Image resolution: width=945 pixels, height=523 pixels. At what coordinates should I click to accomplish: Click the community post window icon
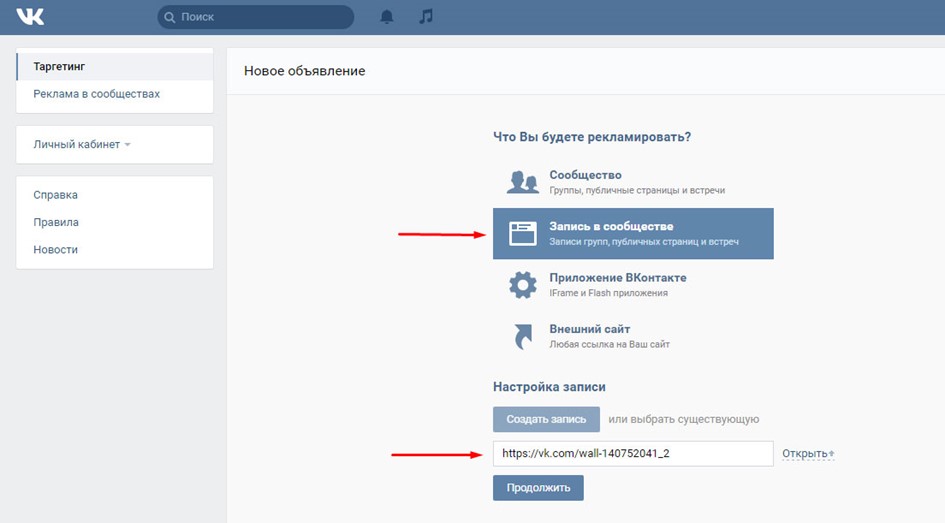click(x=523, y=234)
